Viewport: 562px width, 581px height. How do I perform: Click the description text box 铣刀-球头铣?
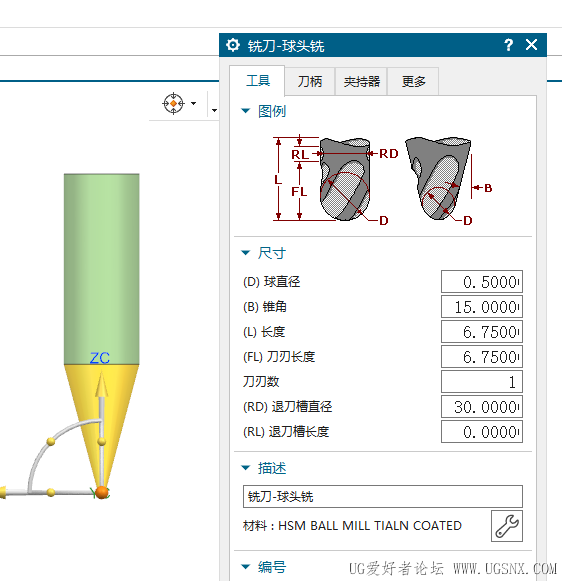(383, 496)
